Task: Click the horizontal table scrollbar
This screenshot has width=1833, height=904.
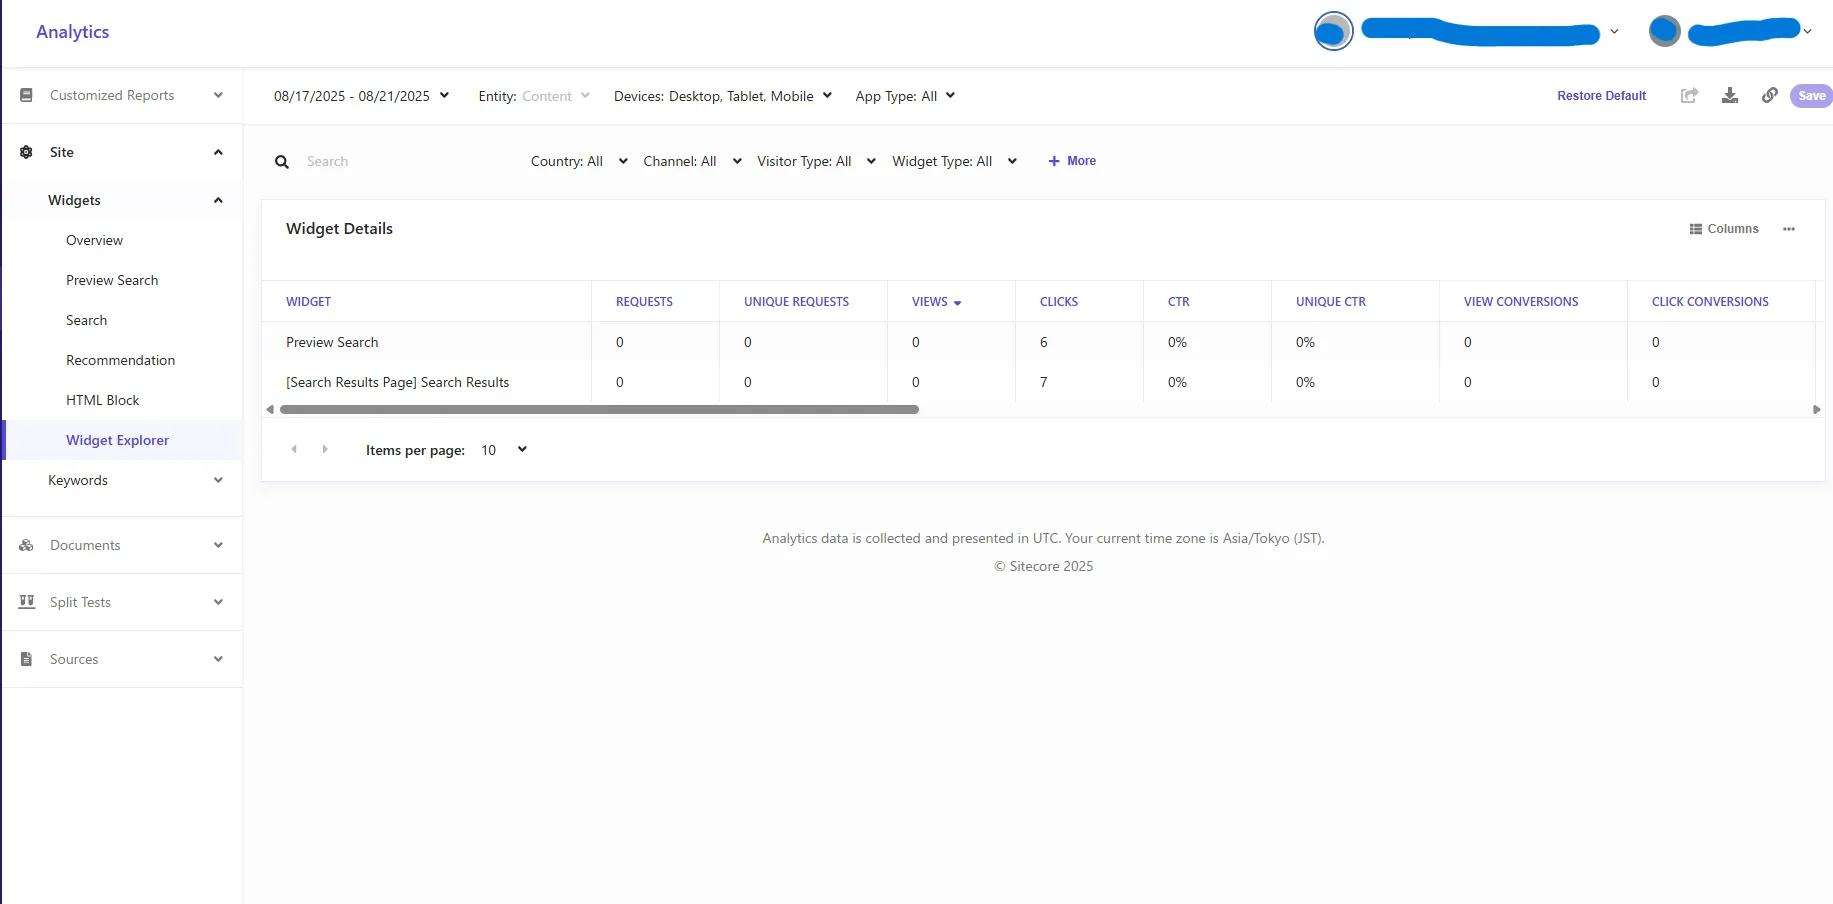Action: tap(599, 410)
